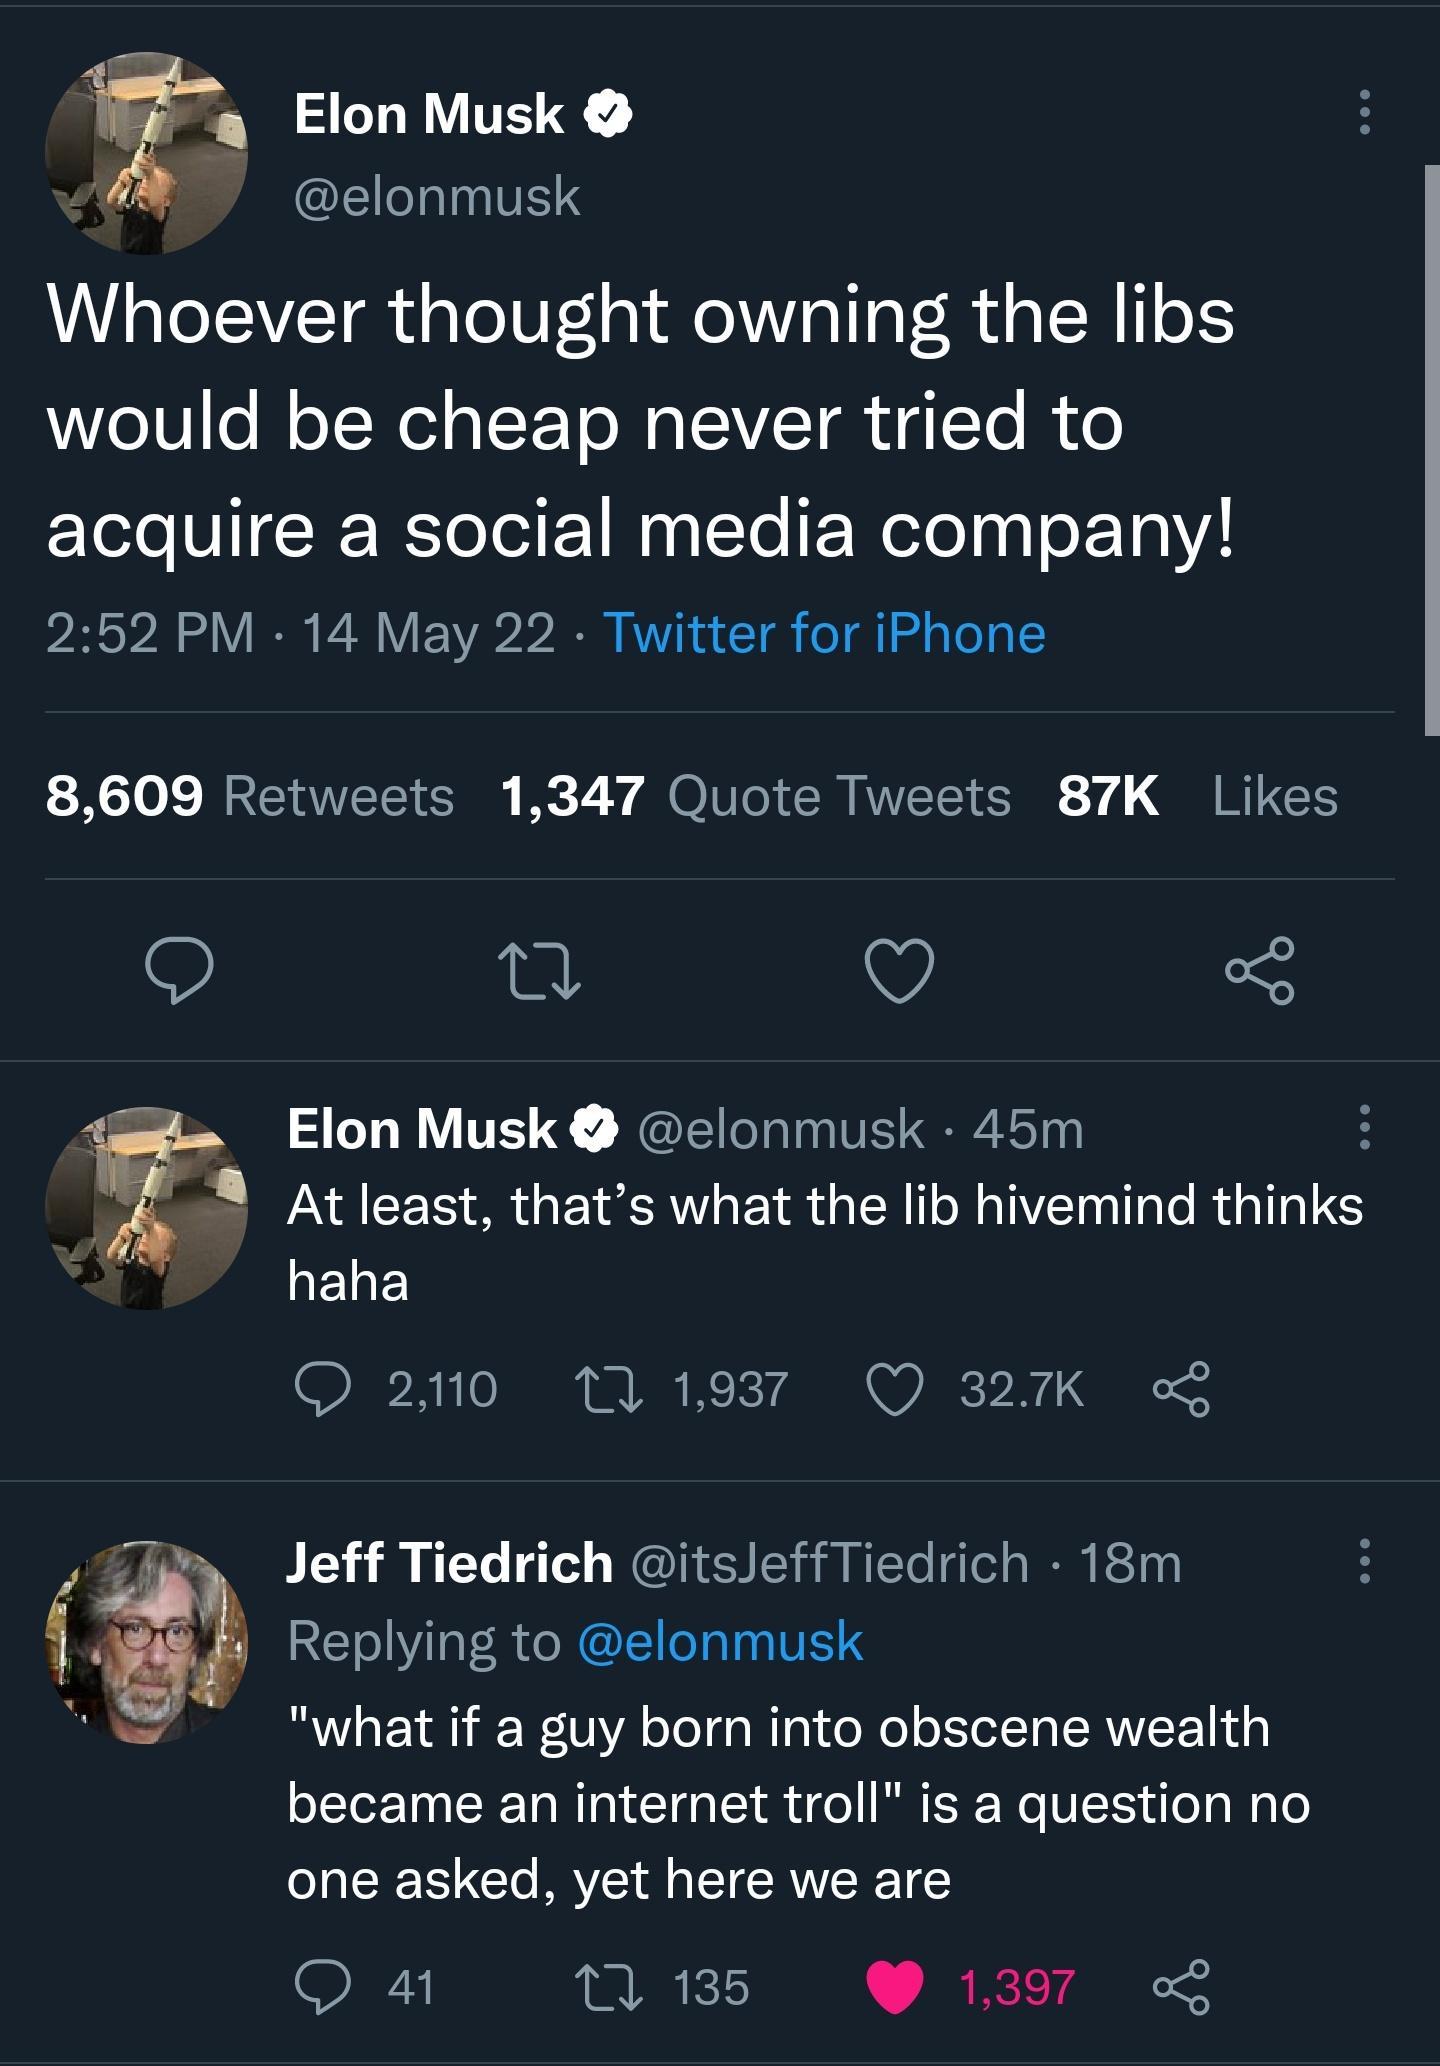Open the Retweets list for the main tweet
The width and height of the screenshot is (1440, 2066).
pos(248,795)
